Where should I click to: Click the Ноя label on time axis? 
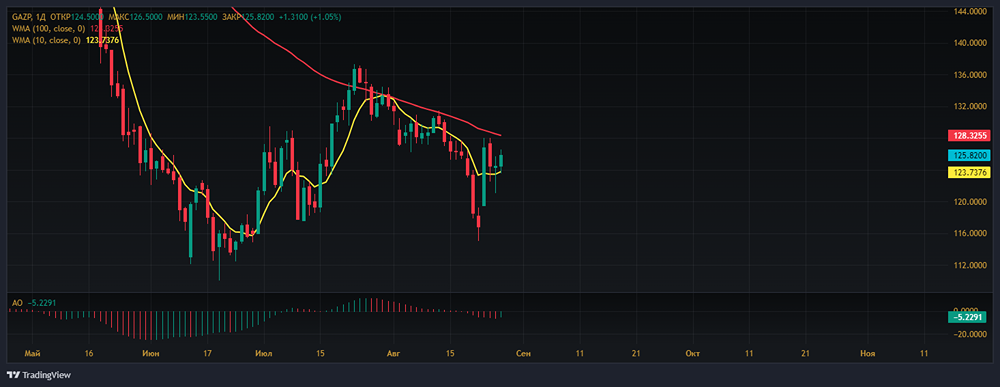pos(867,353)
